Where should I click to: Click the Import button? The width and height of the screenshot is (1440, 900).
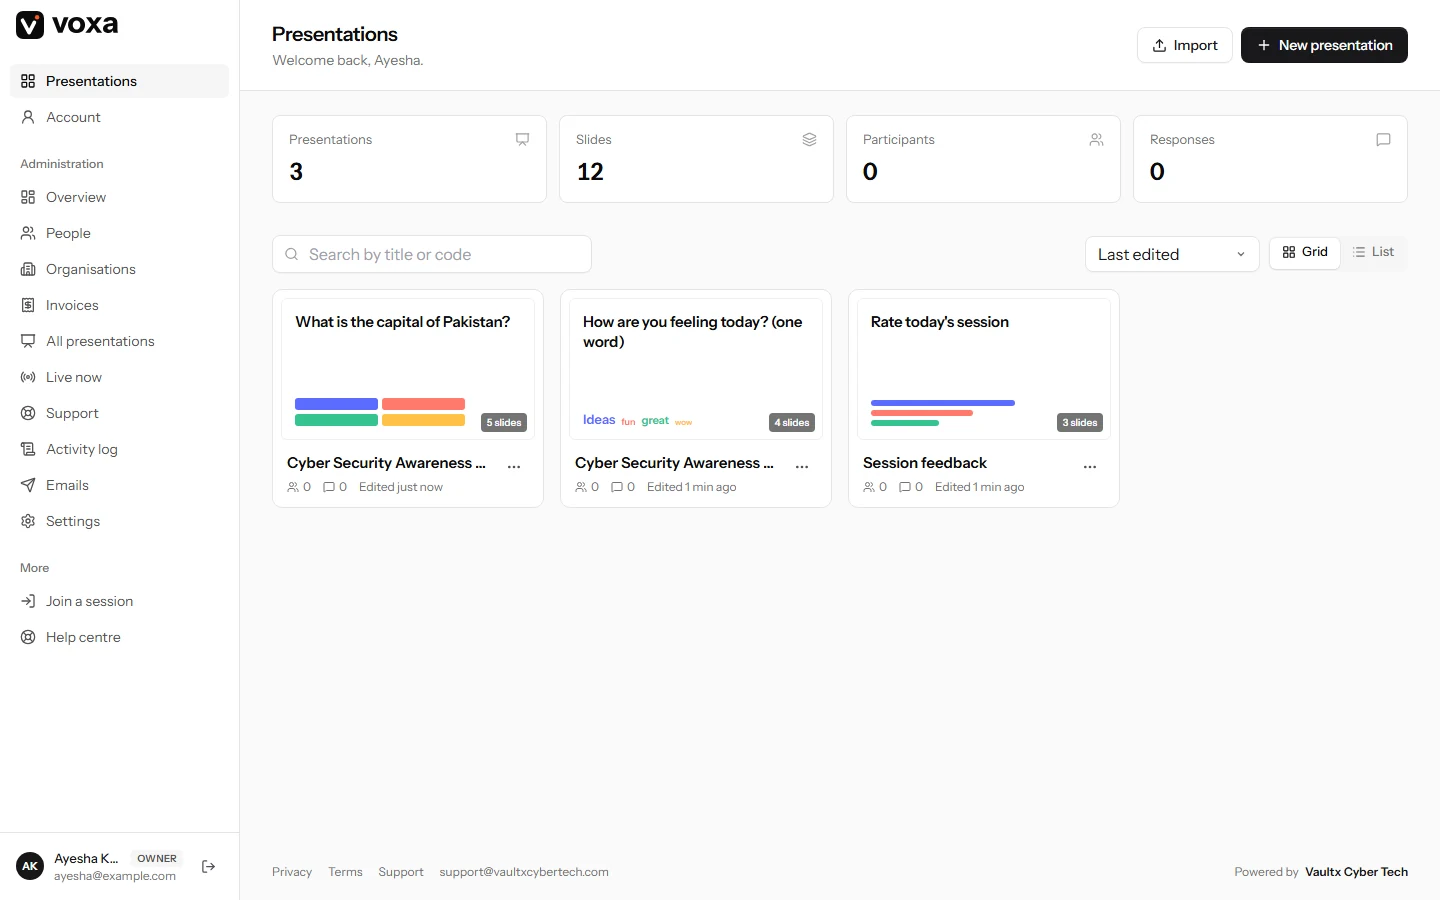point(1185,45)
